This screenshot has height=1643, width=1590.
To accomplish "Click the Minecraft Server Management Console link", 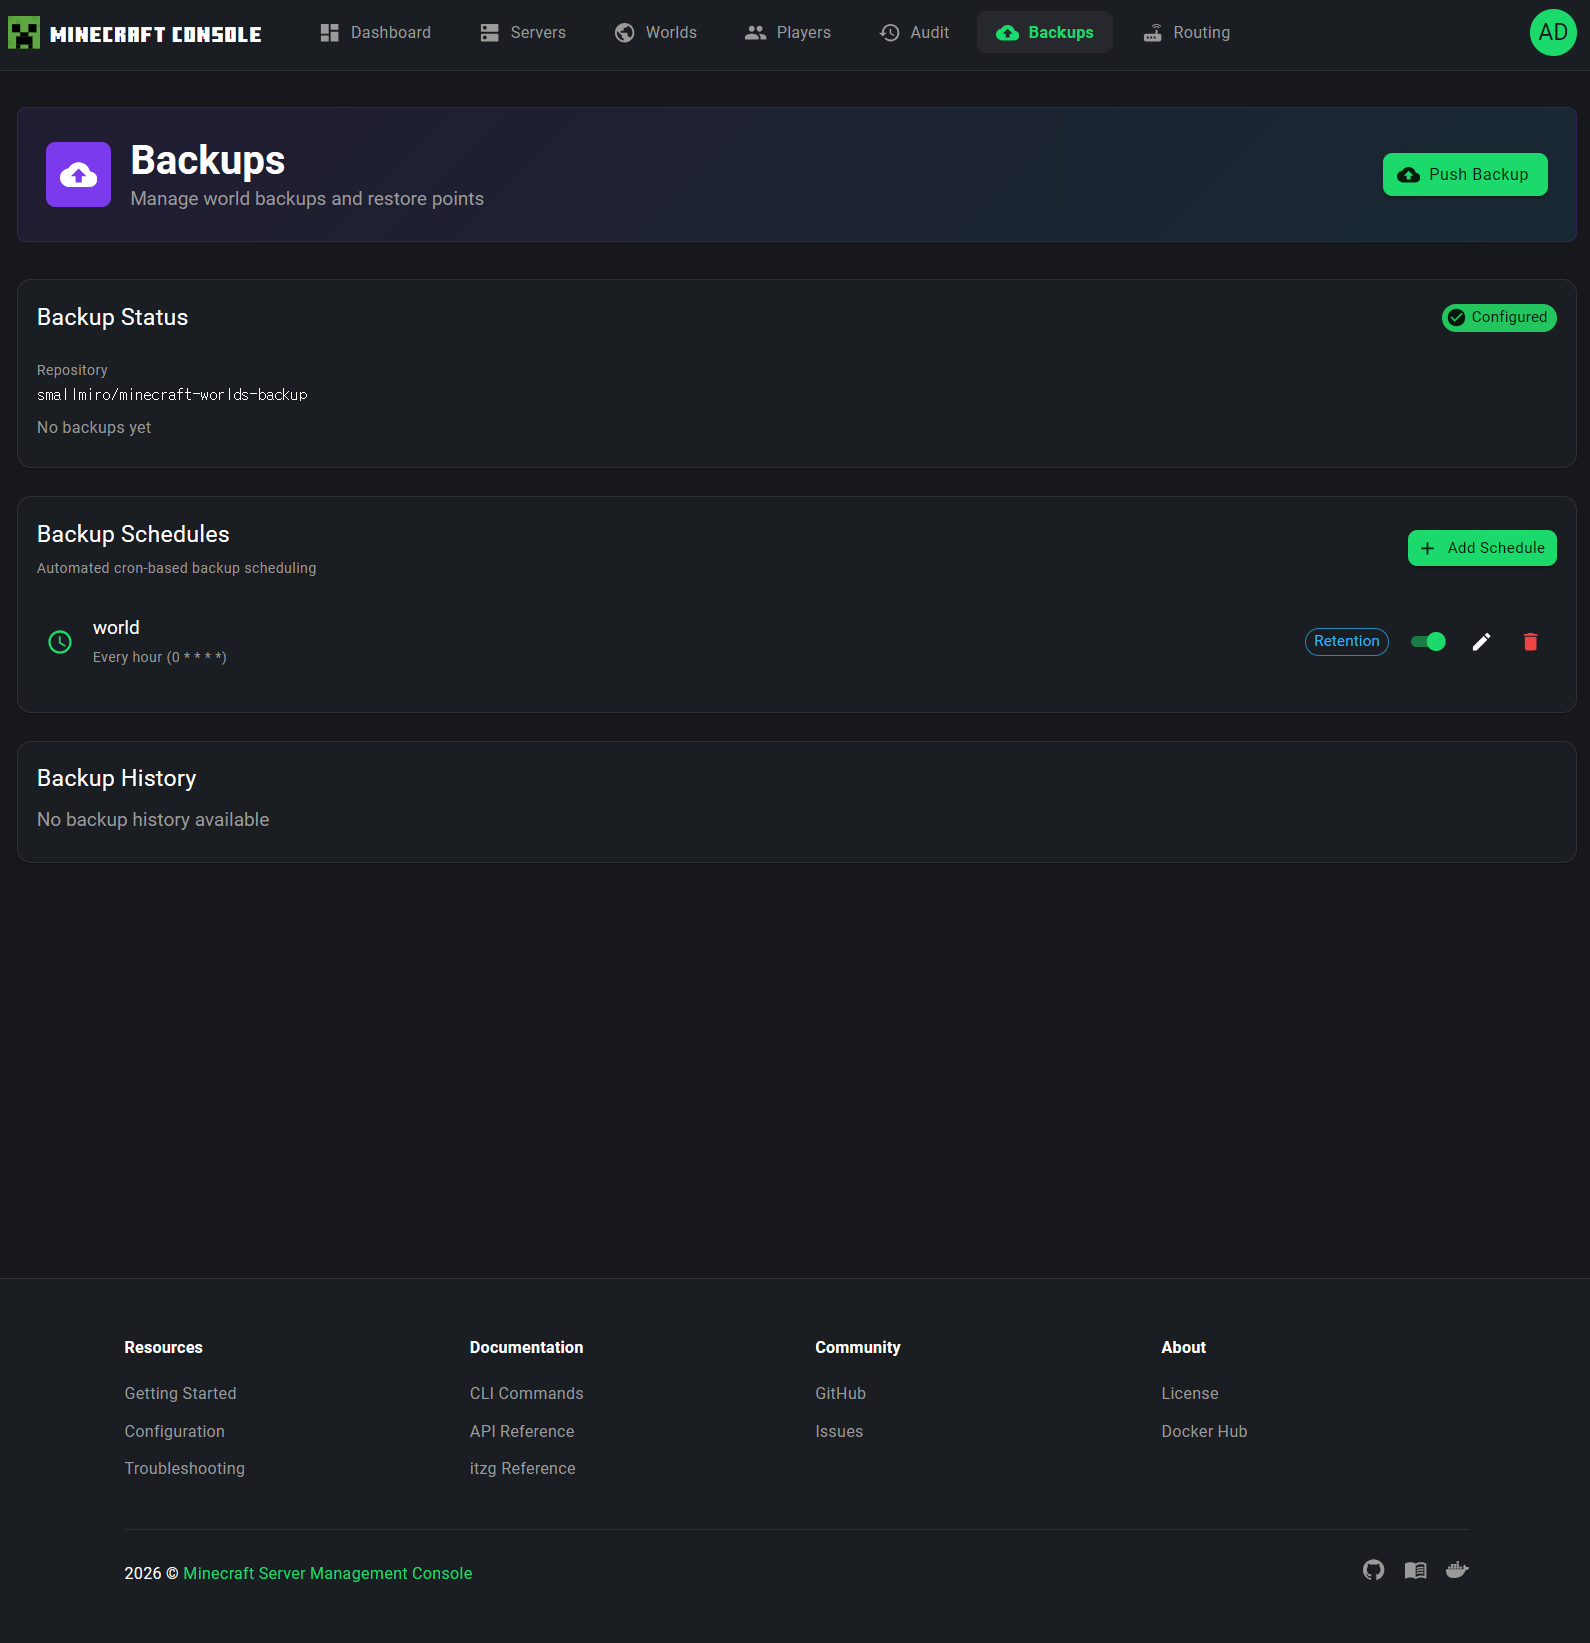I will tap(327, 1574).
